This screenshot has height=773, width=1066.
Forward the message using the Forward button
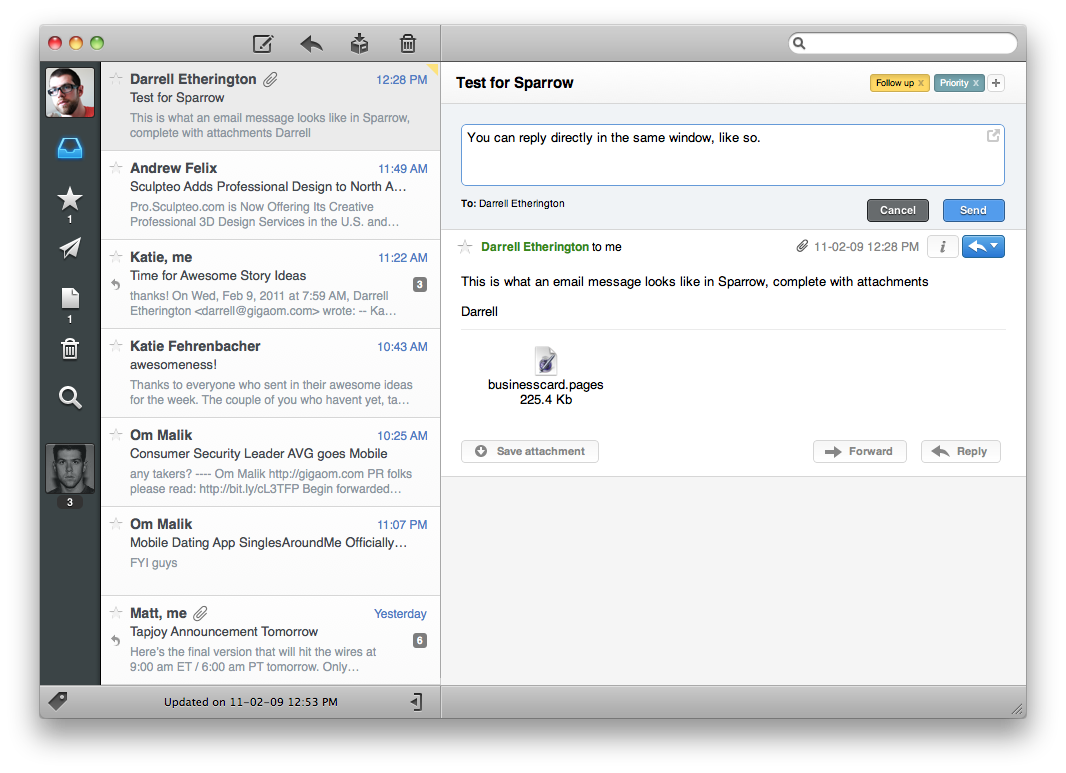coord(859,451)
